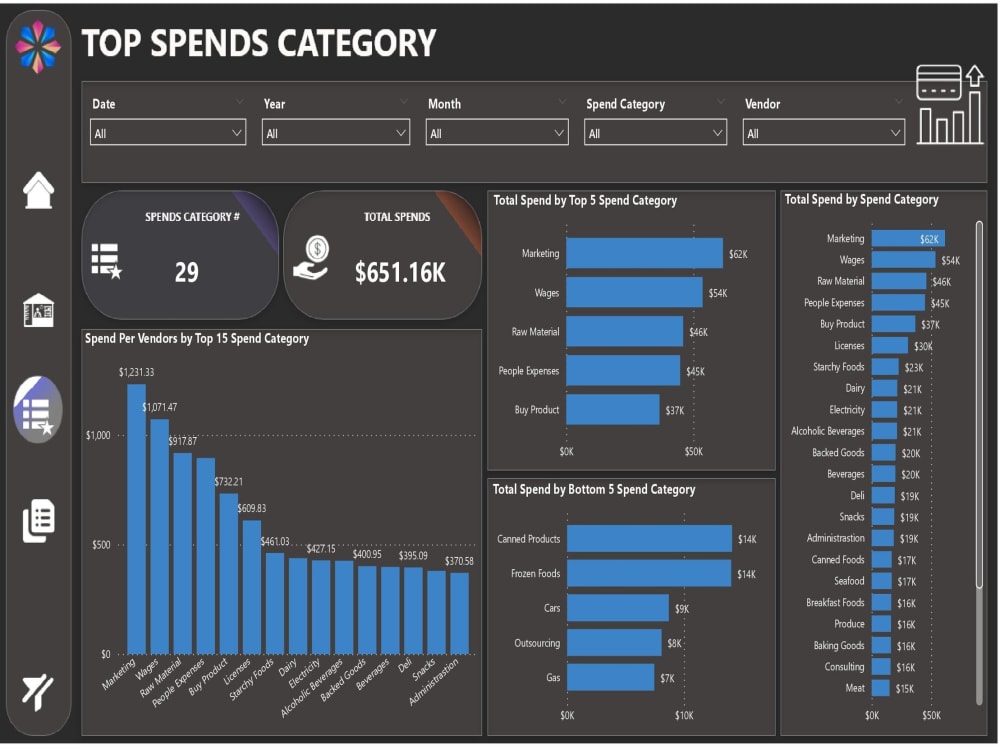Open the Vendor filter dropdown

click(822, 131)
